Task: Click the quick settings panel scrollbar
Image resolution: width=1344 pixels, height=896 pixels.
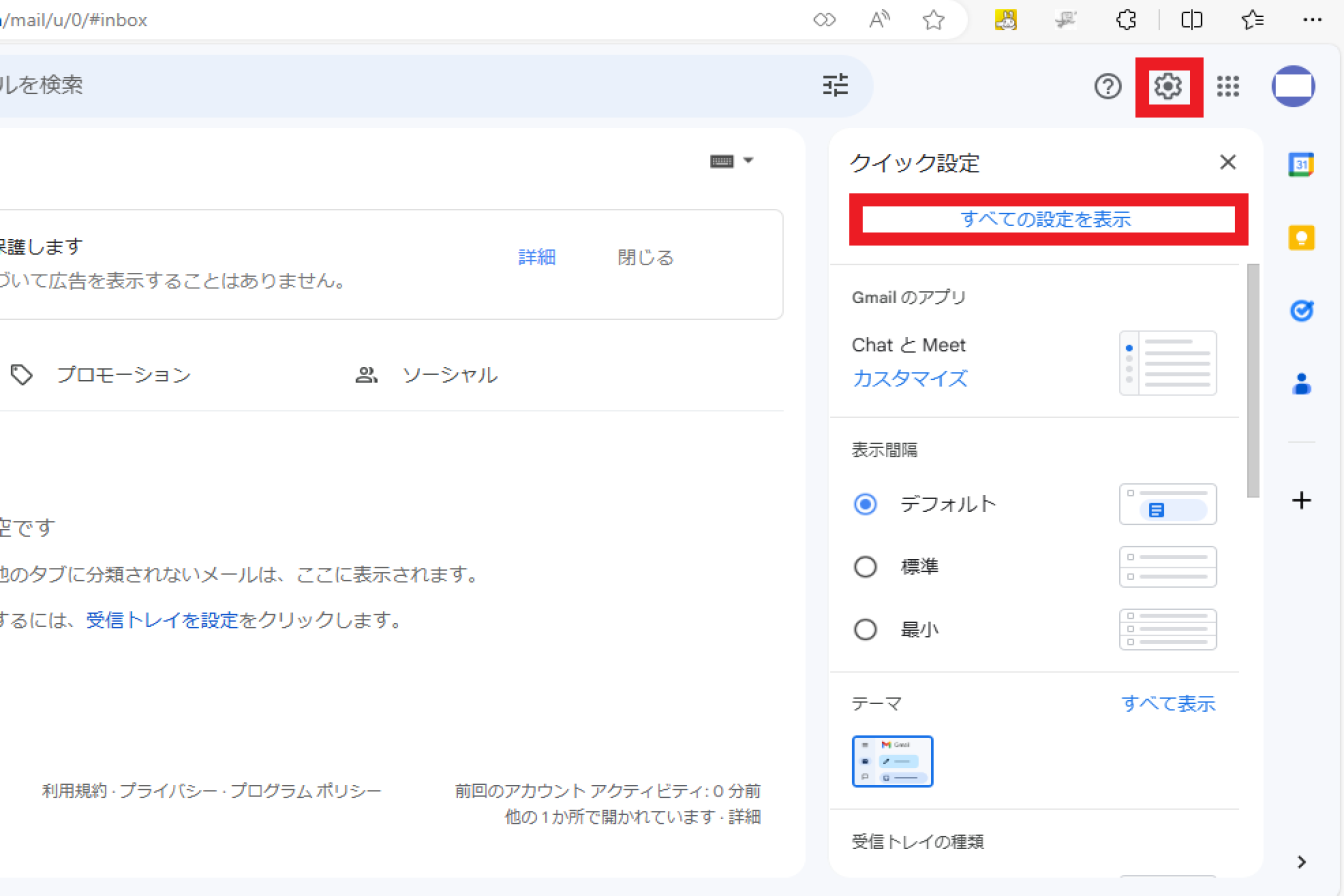Action: 1253,380
